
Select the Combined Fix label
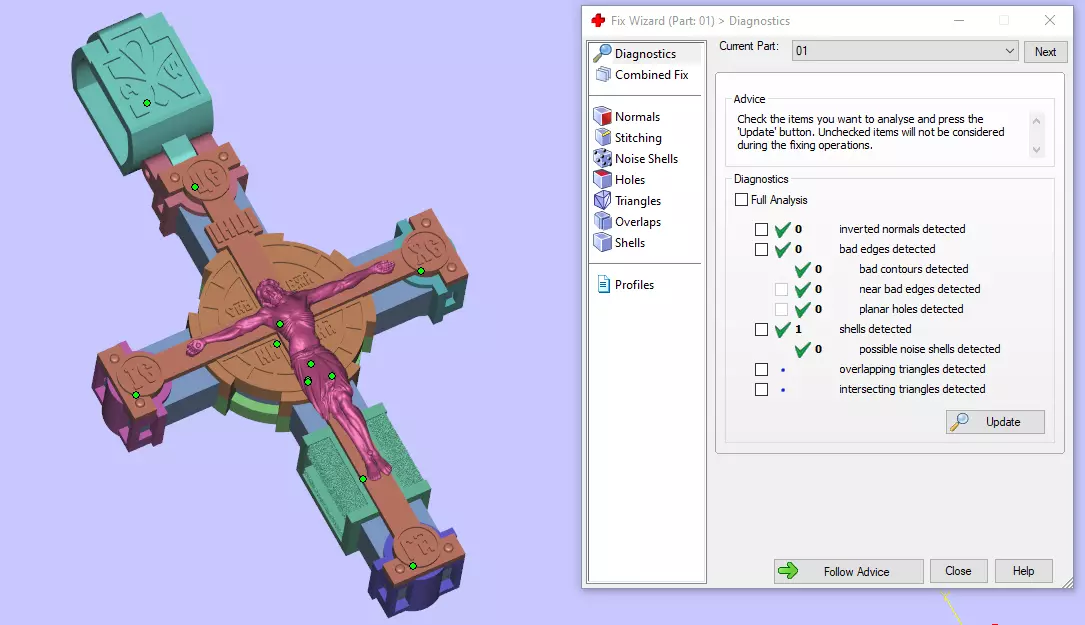click(651, 75)
